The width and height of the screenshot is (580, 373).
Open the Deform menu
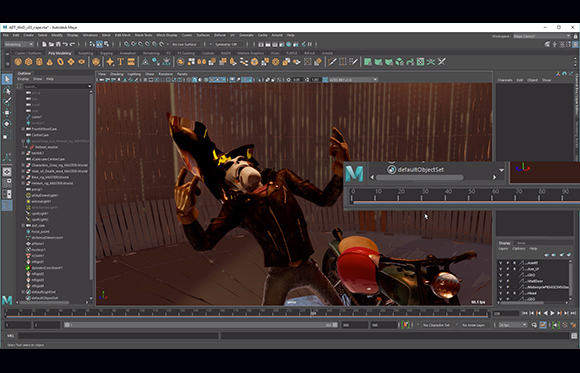220,35
